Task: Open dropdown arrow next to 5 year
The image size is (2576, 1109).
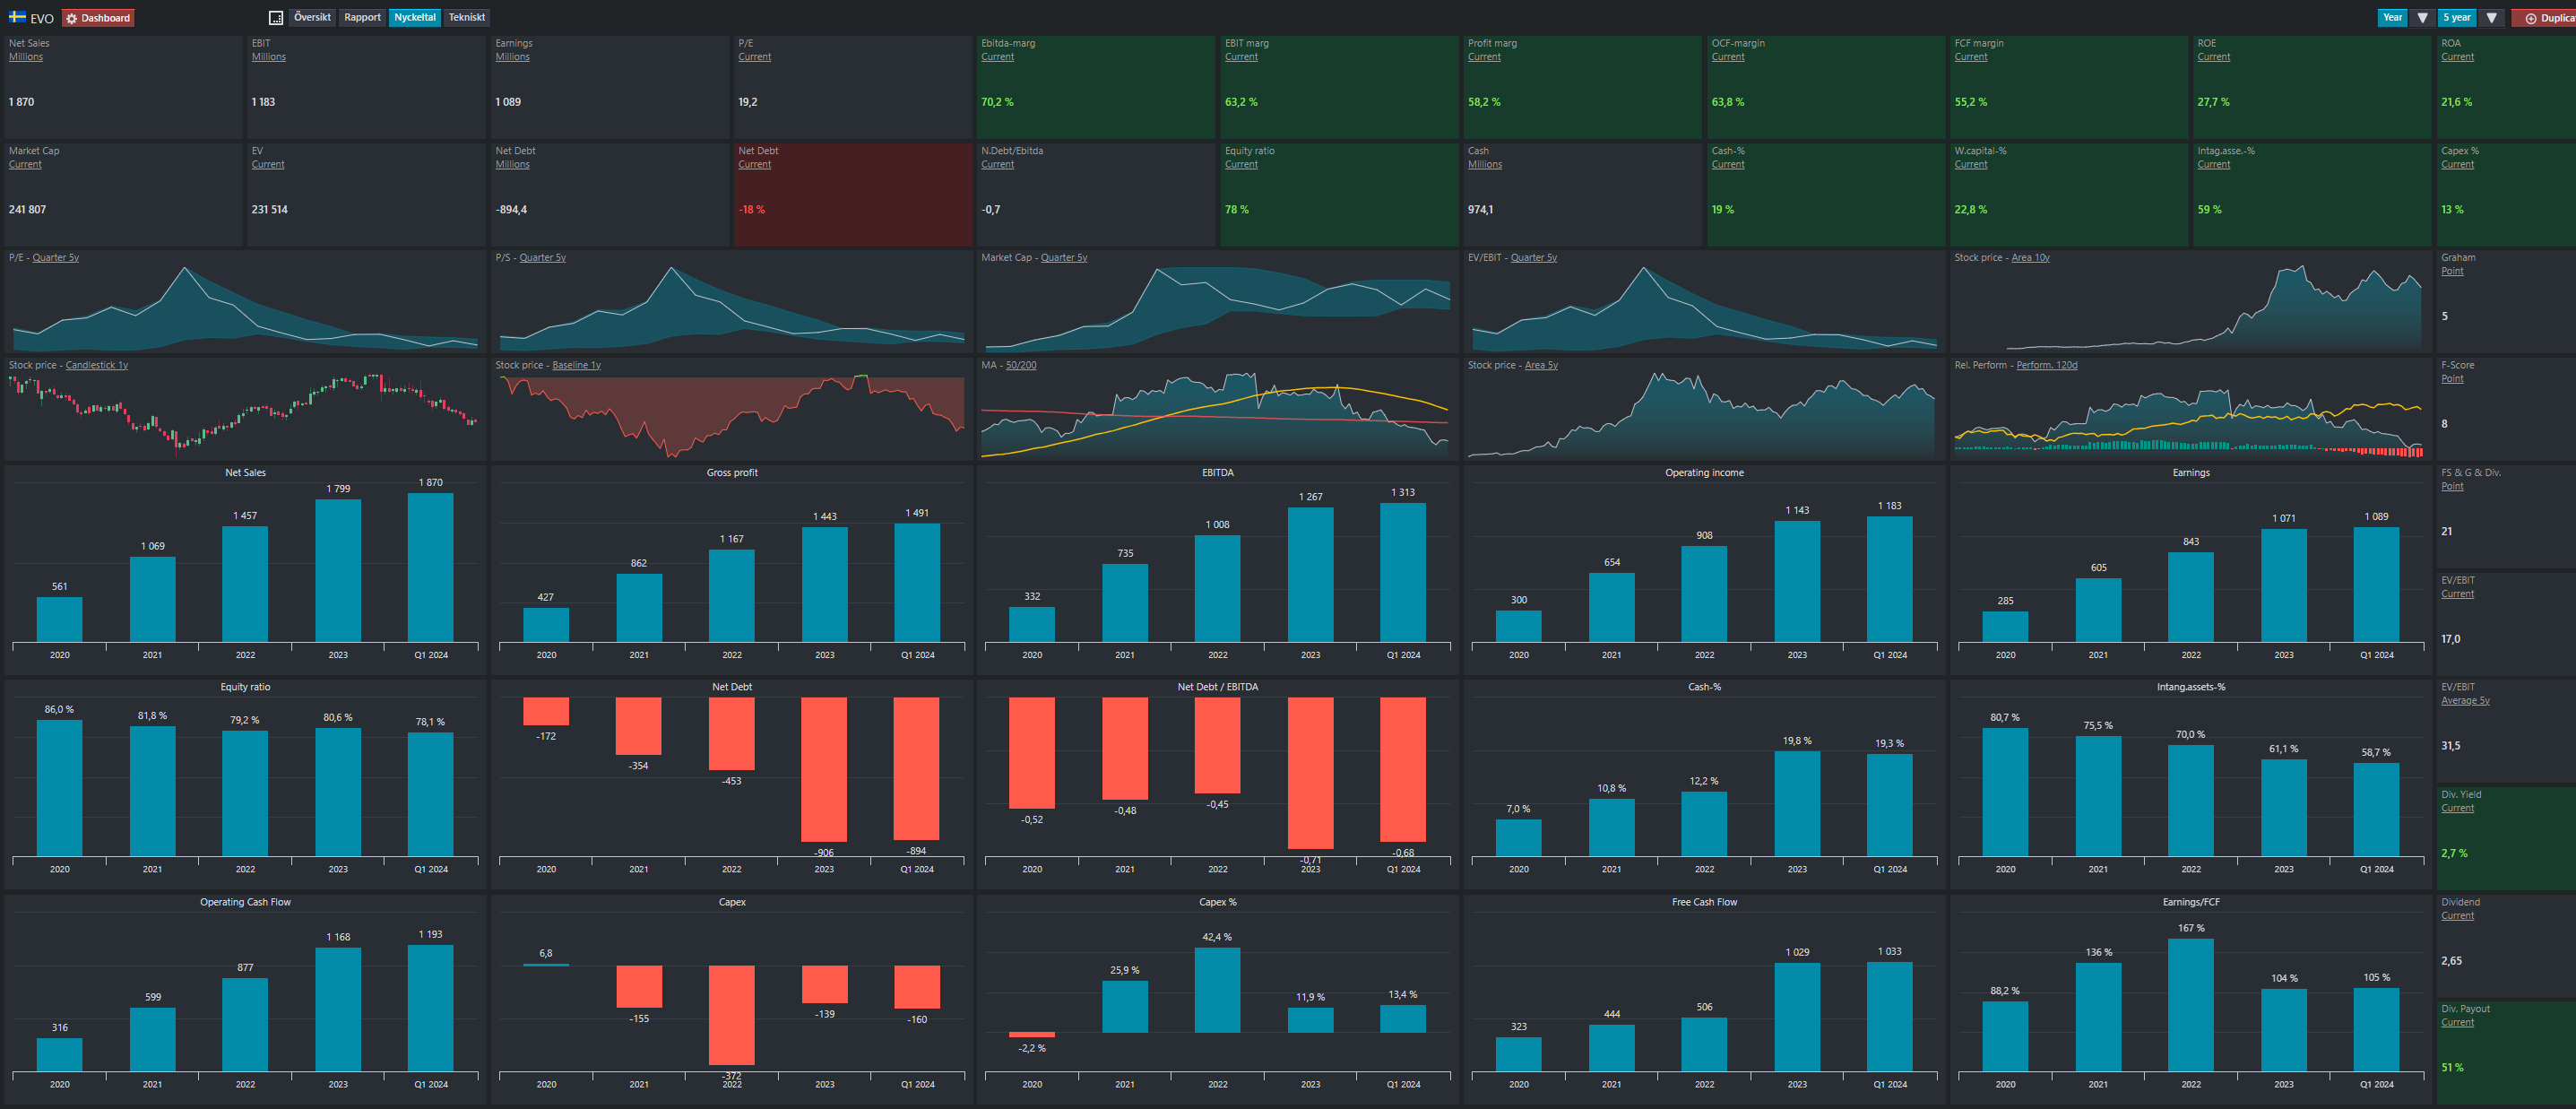Action: [2491, 17]
